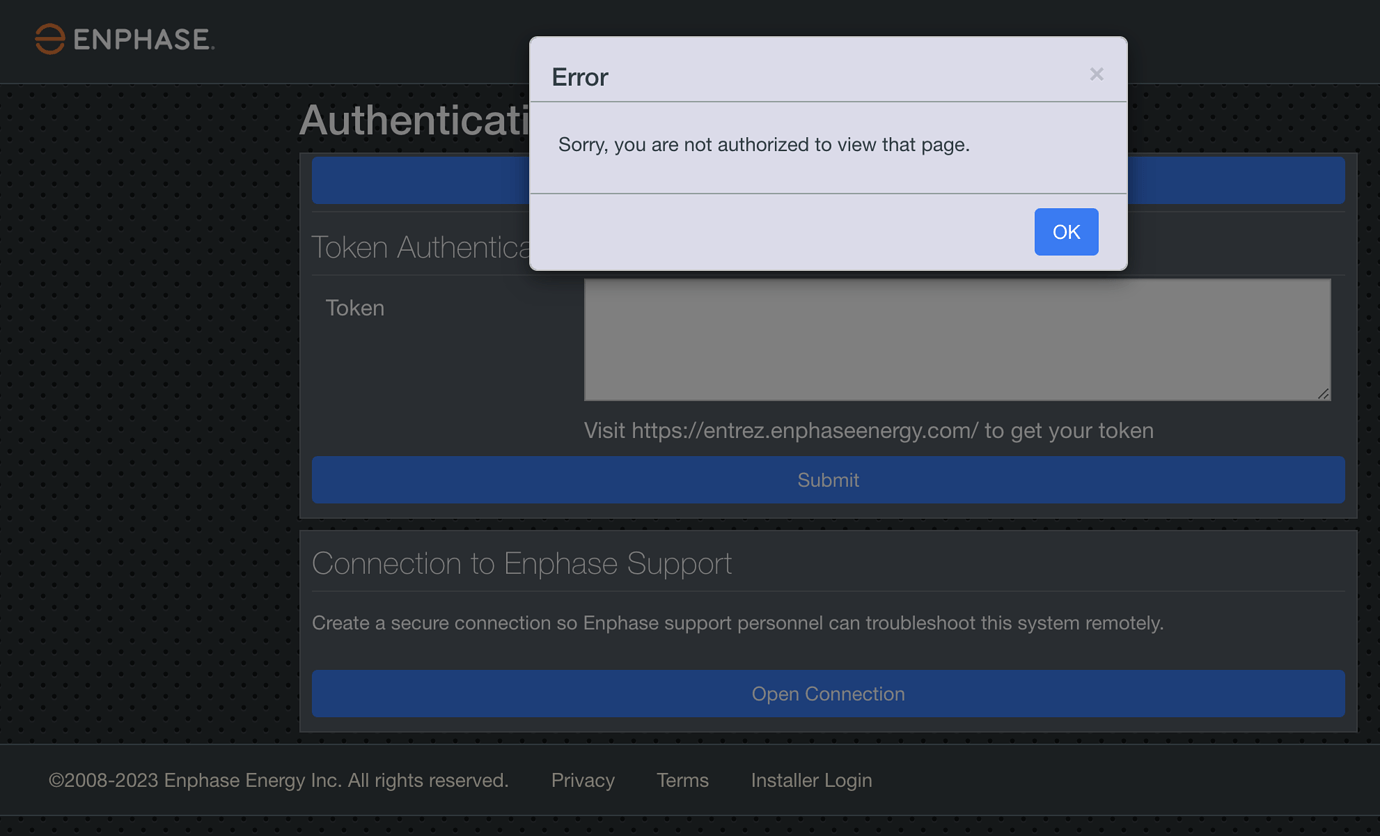Click the support troubleshooting description text
Image resolution: width=1380 pixels, height=836 pixels.
[738, 622]
